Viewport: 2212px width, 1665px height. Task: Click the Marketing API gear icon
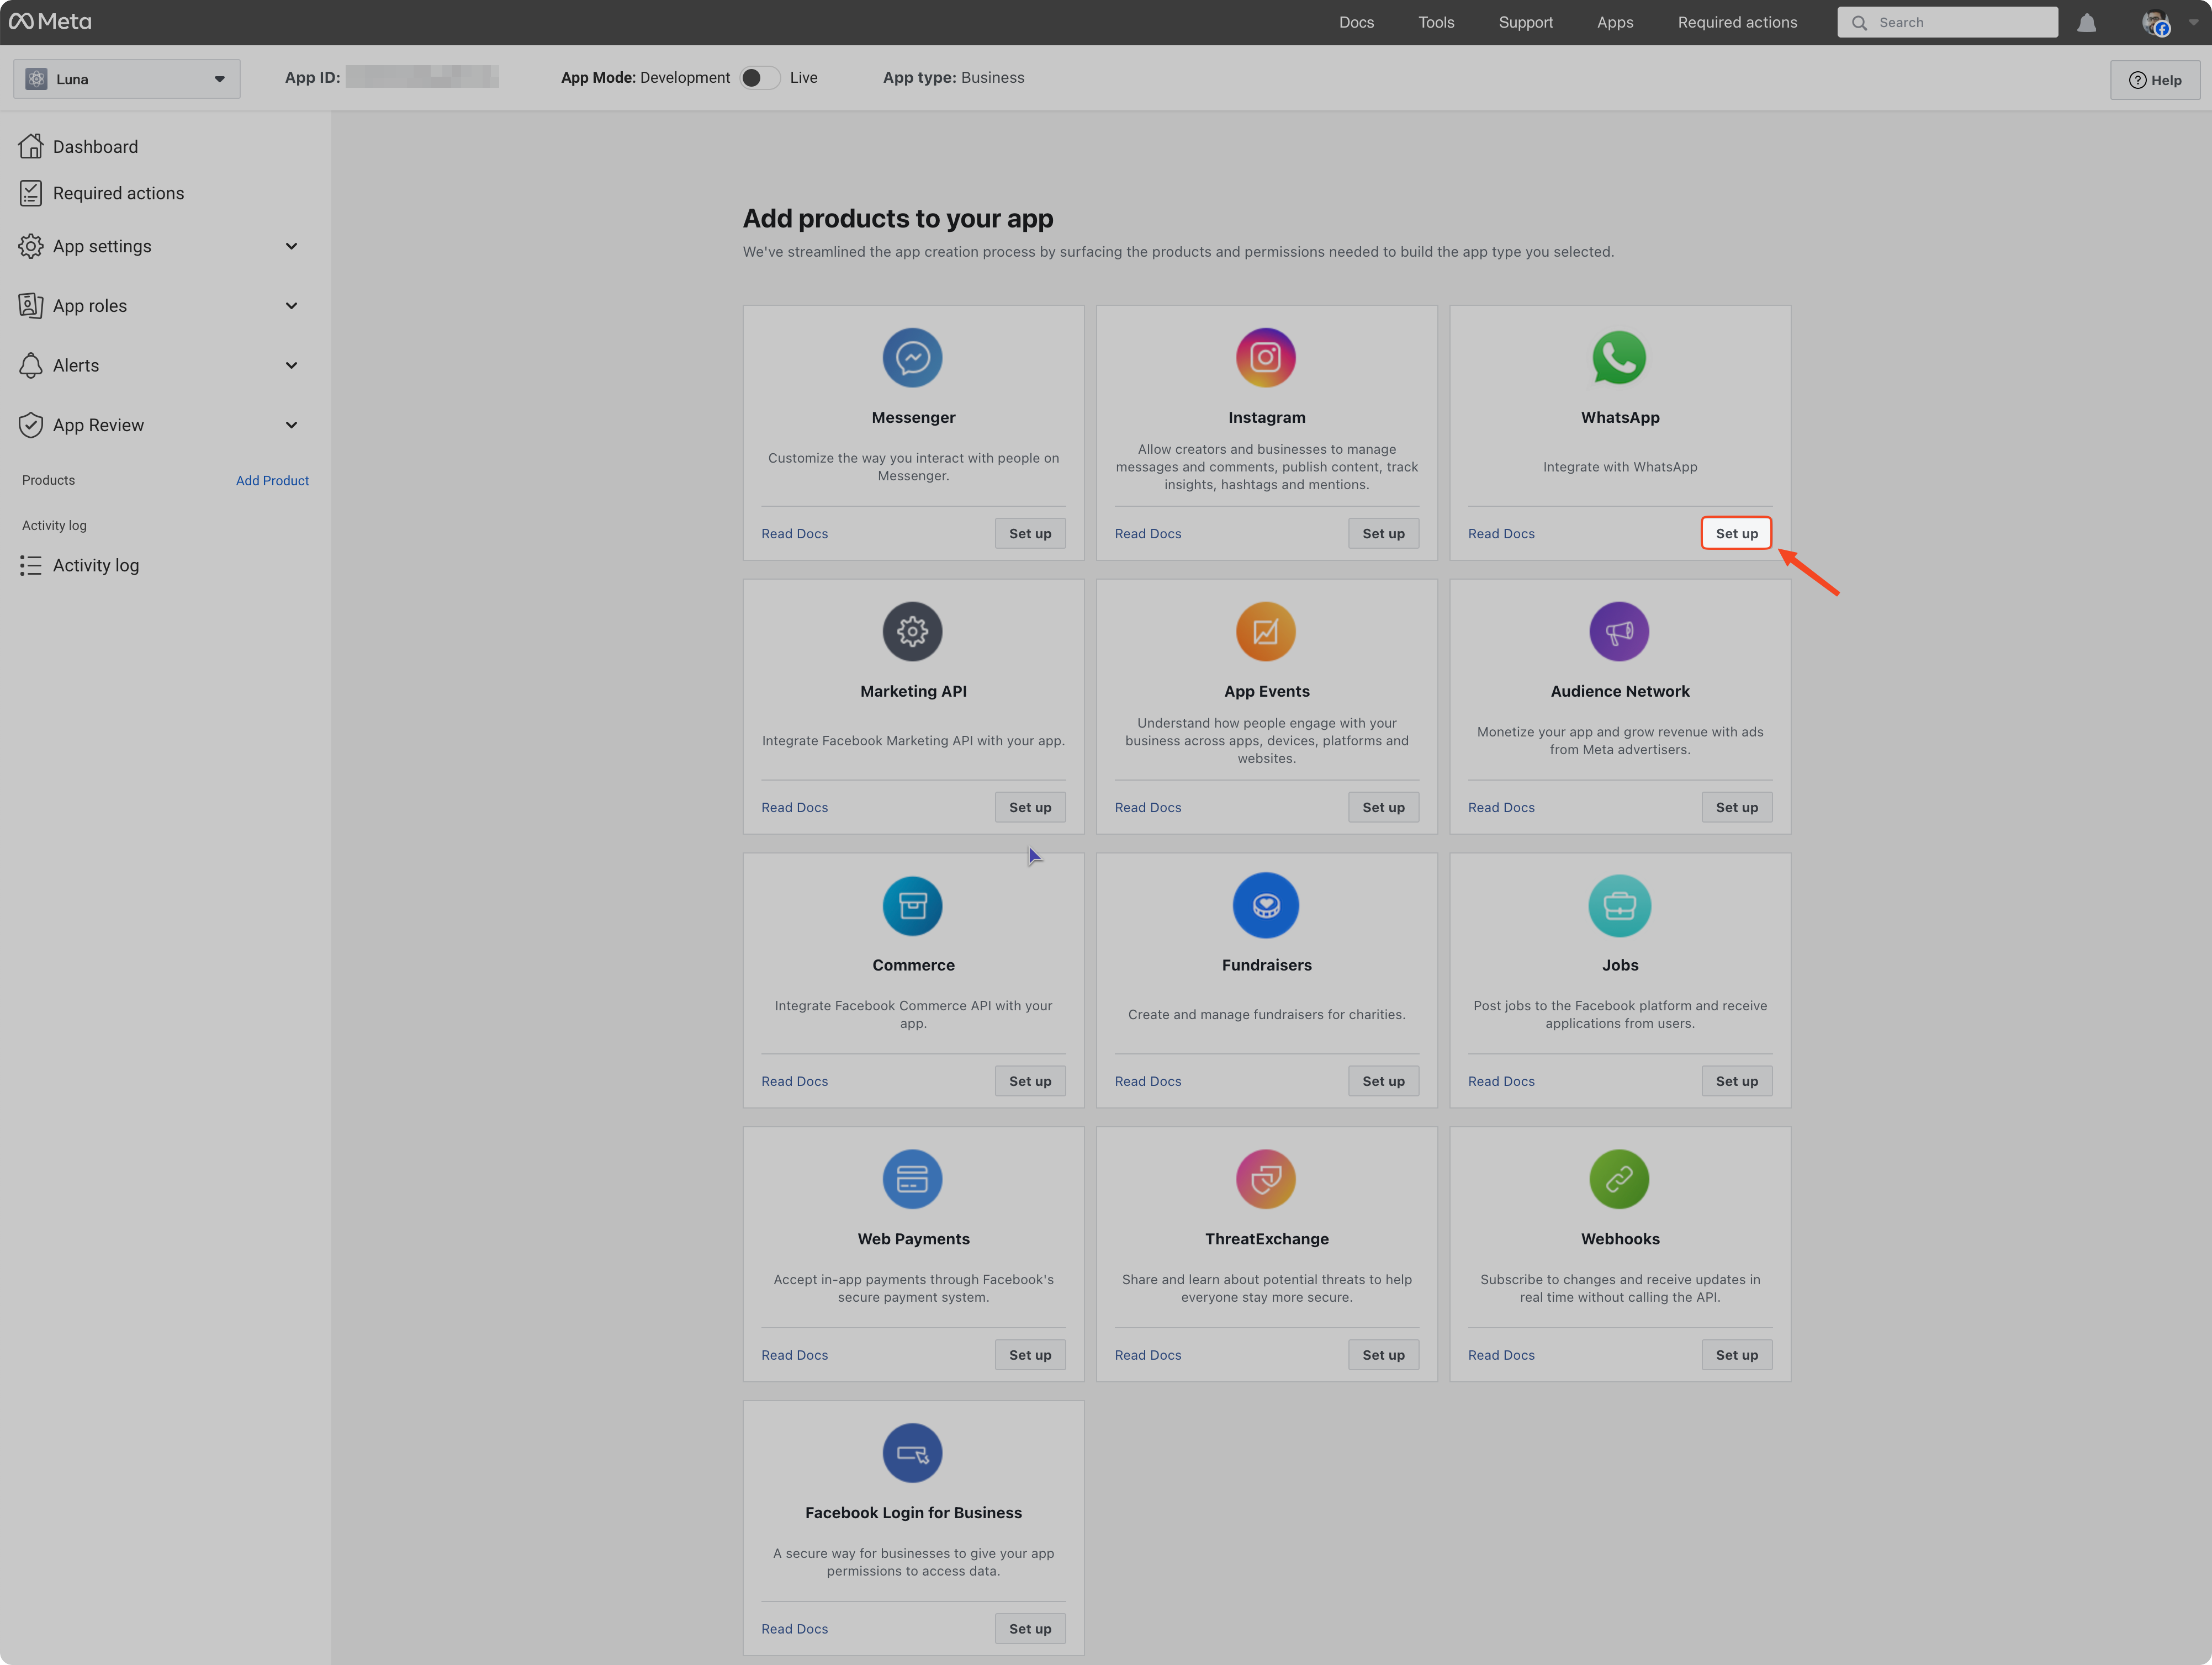click(x=912, y=631)
